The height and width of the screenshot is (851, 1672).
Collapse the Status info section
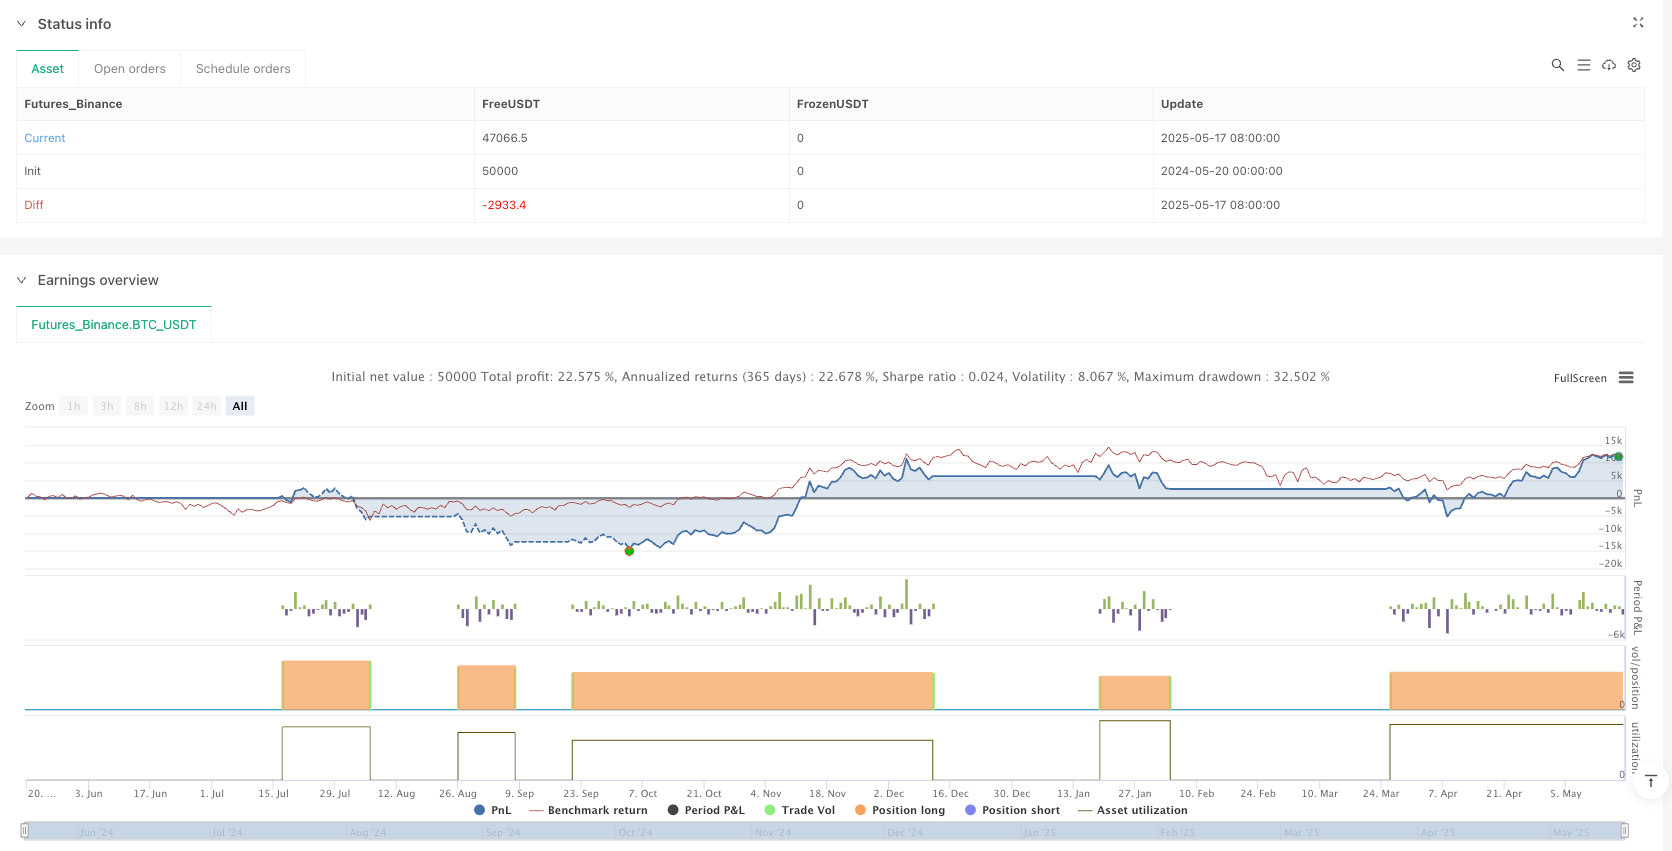tap(21, 24)
